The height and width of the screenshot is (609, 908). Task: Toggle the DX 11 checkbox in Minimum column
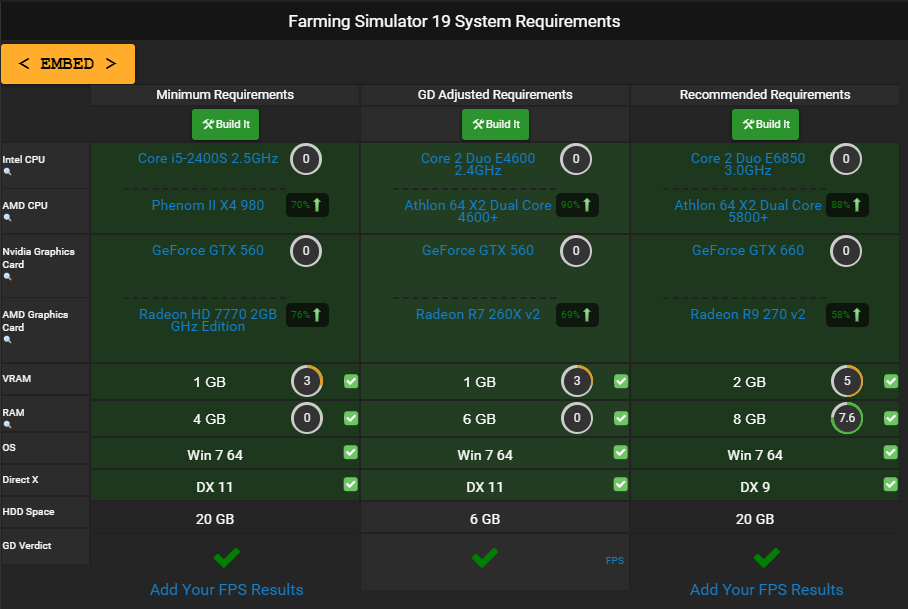(x=350, y=484)
